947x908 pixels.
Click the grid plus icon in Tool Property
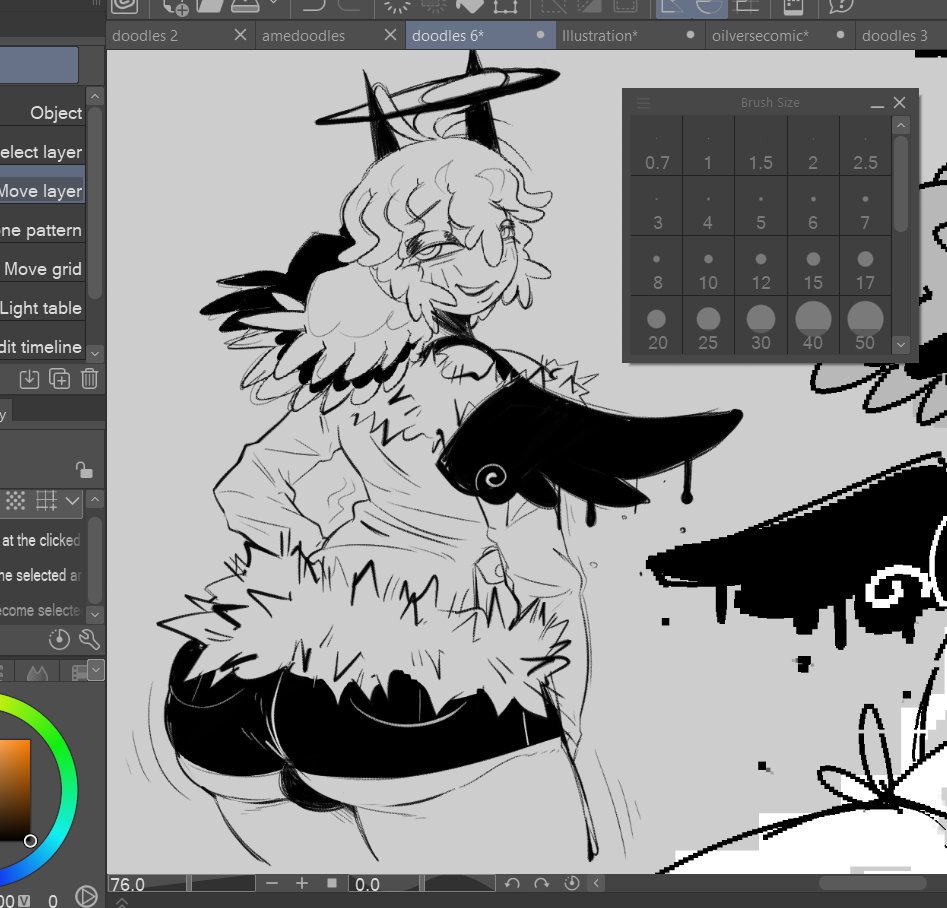(x=46, y=501)
